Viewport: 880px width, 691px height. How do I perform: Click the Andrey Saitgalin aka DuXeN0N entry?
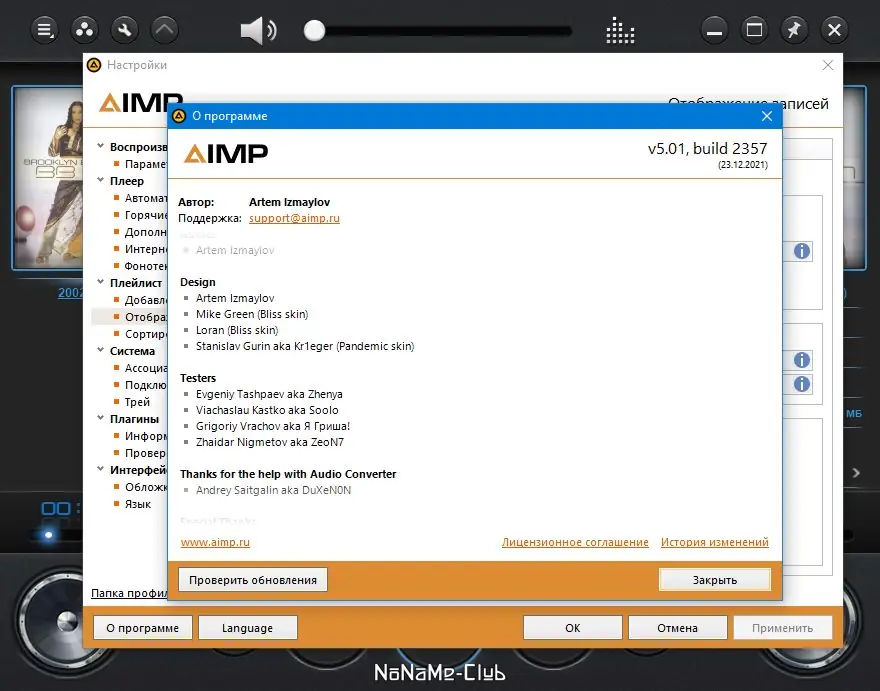coord(273,490)
